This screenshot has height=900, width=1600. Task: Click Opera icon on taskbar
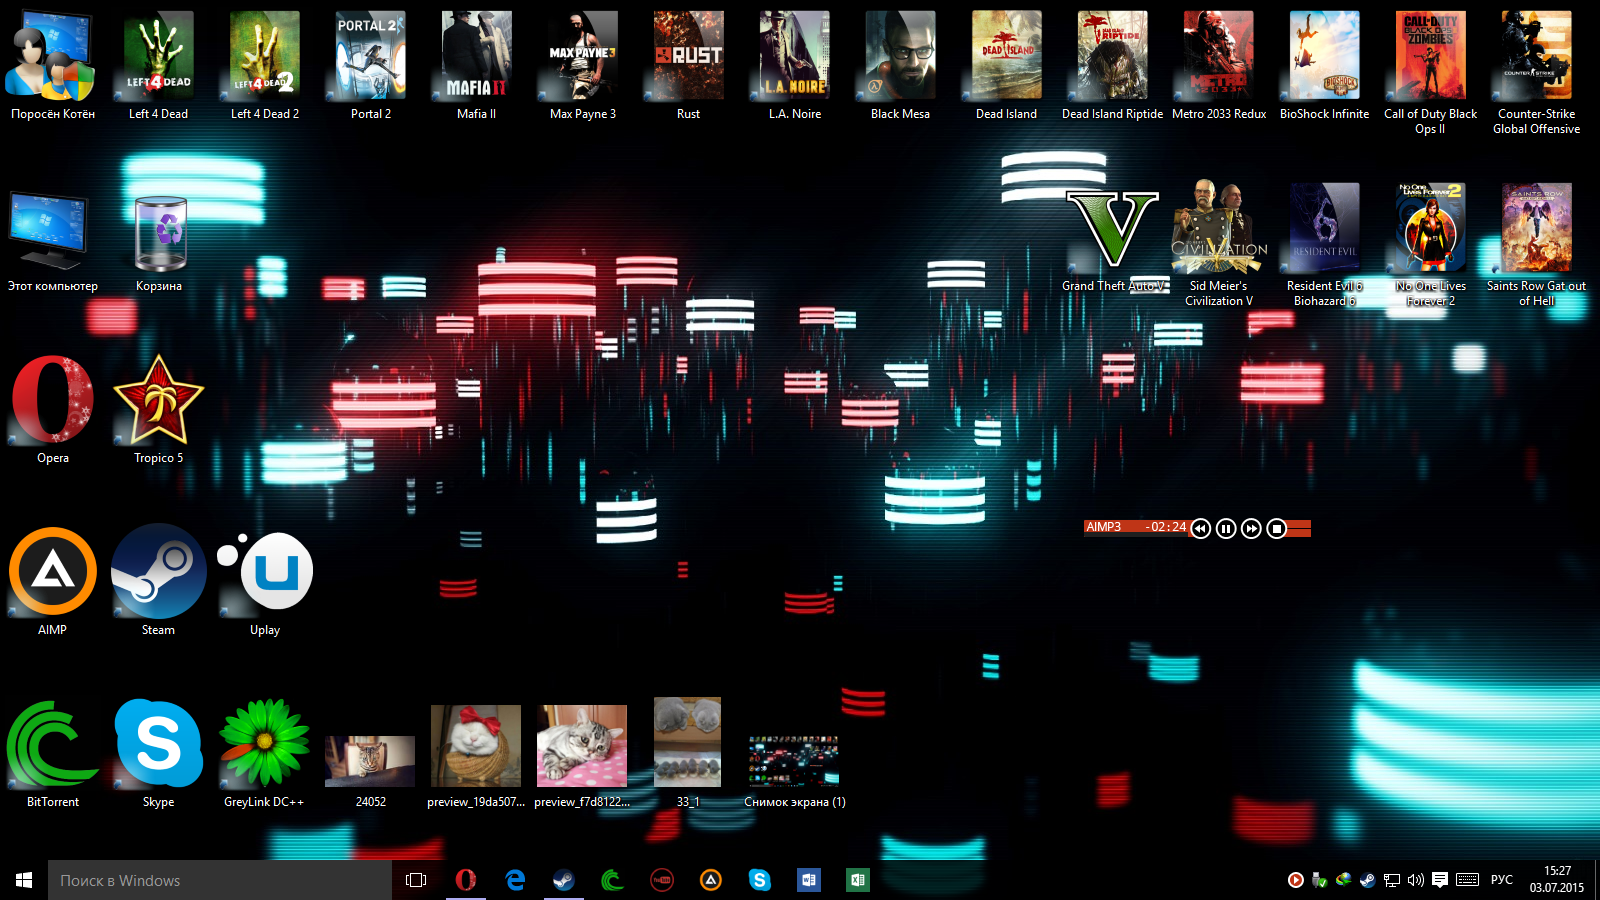465,880
